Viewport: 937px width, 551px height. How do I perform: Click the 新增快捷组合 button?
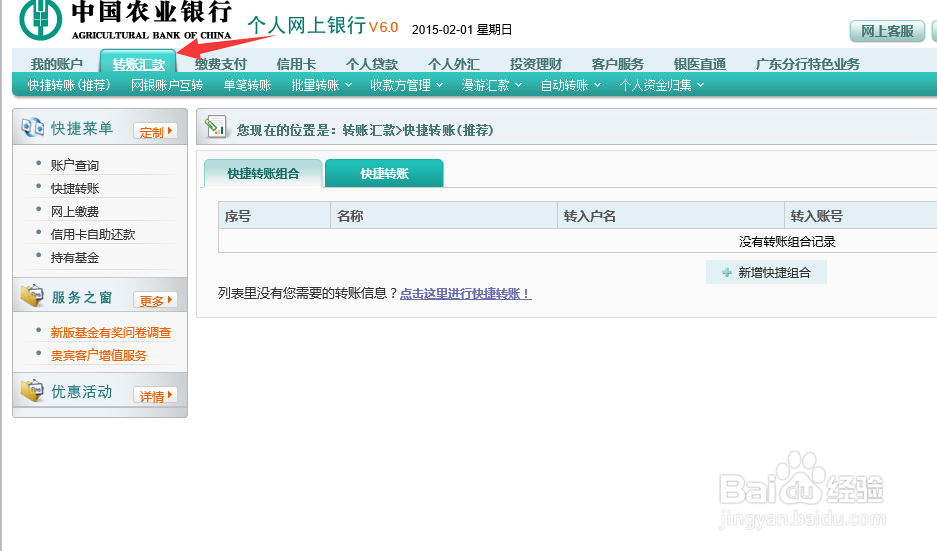tap(766, 273)
